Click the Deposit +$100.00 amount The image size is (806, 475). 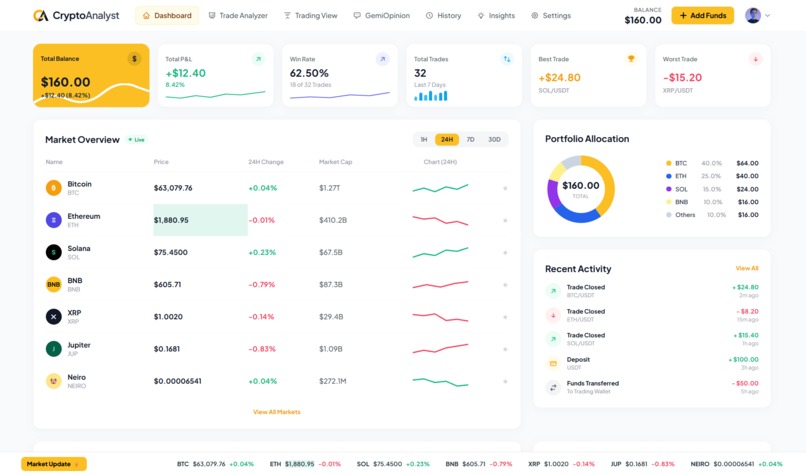point(743,359)
